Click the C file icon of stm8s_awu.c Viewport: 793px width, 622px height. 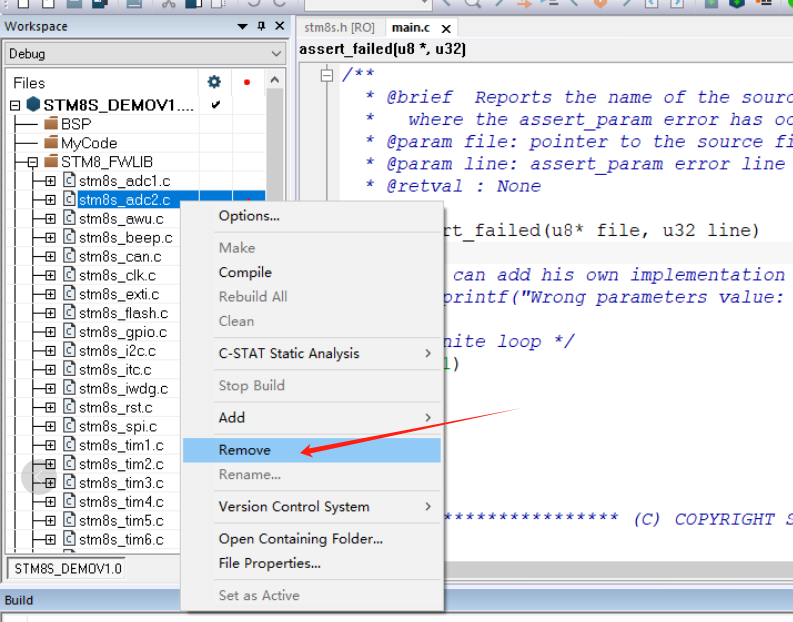click(69, 218)
